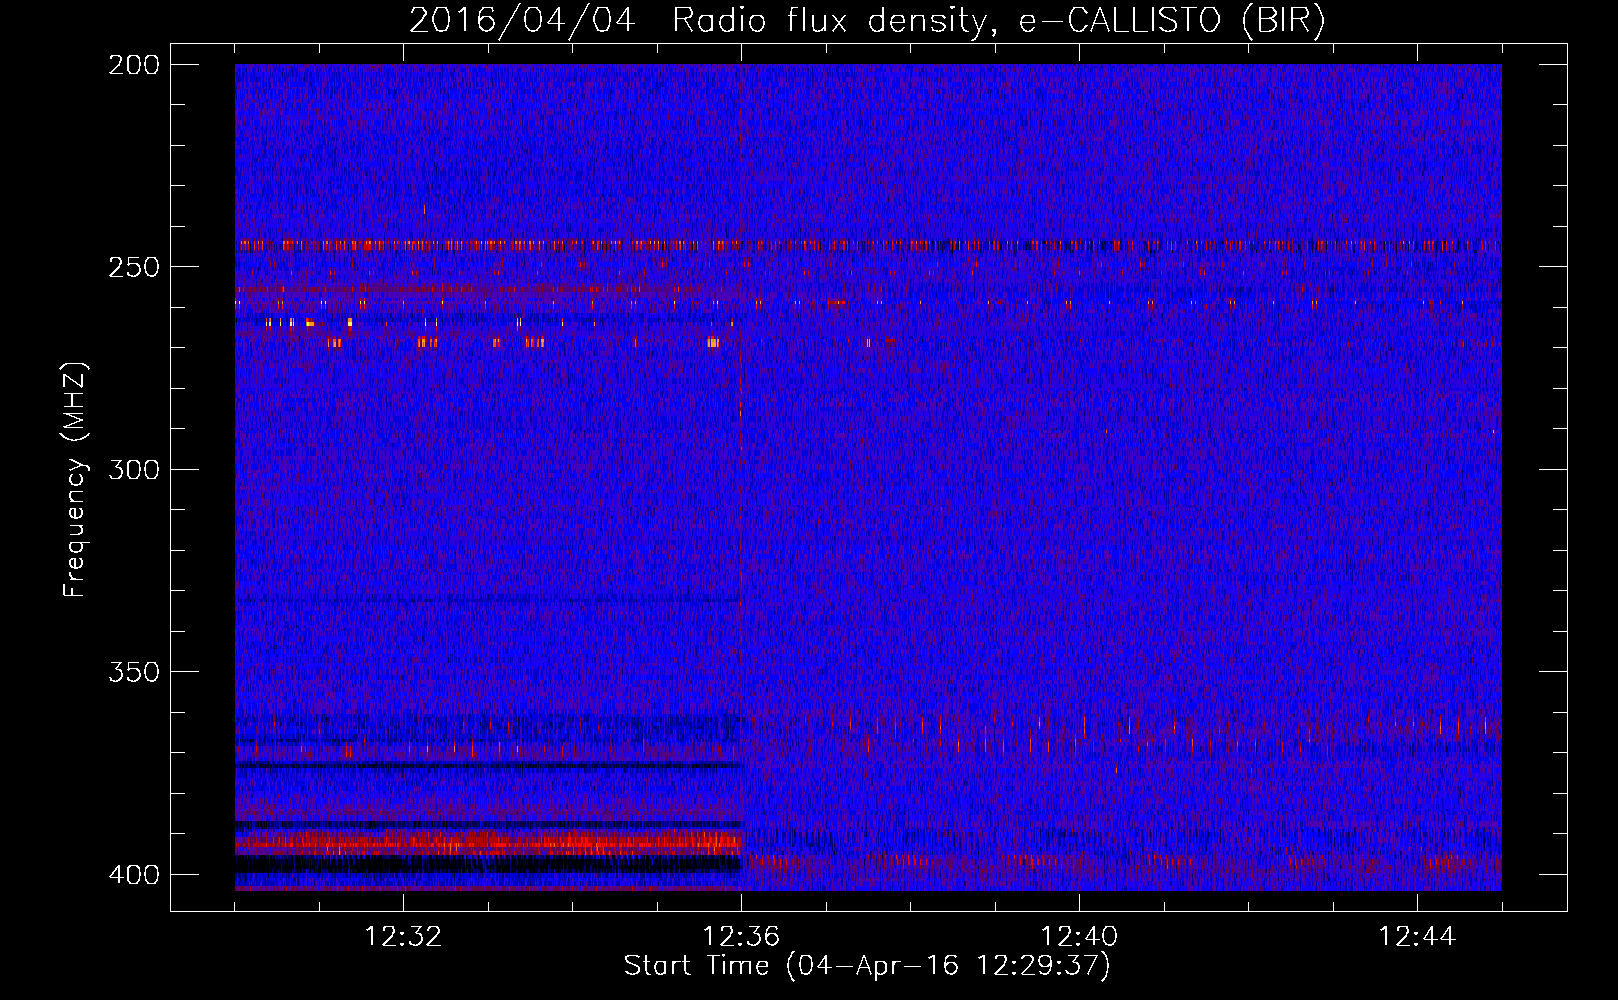This screenshot has height=1000, width=1618.
Task: Select the date '2016/04/04' in the title
Action: pos(522,20)
